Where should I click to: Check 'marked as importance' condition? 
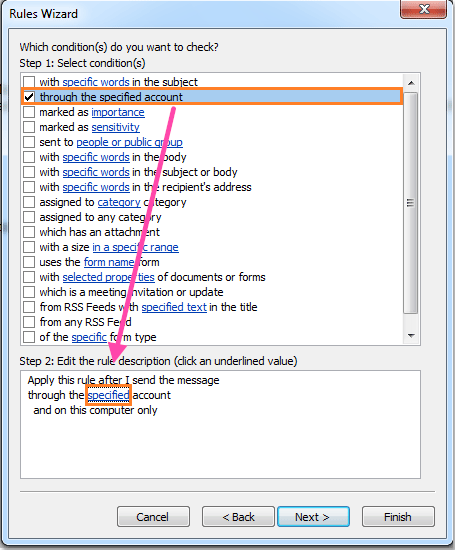[29, 112]
